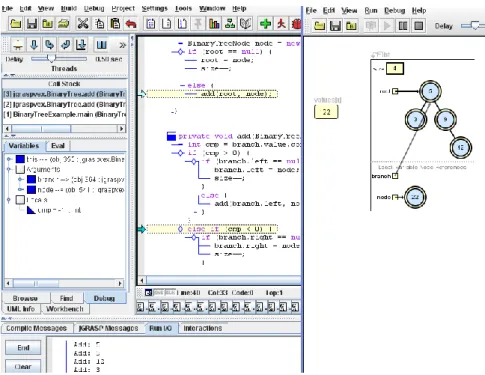Click the Cut scissors icon
The image size is (485, 375).
tap(83, 24)
